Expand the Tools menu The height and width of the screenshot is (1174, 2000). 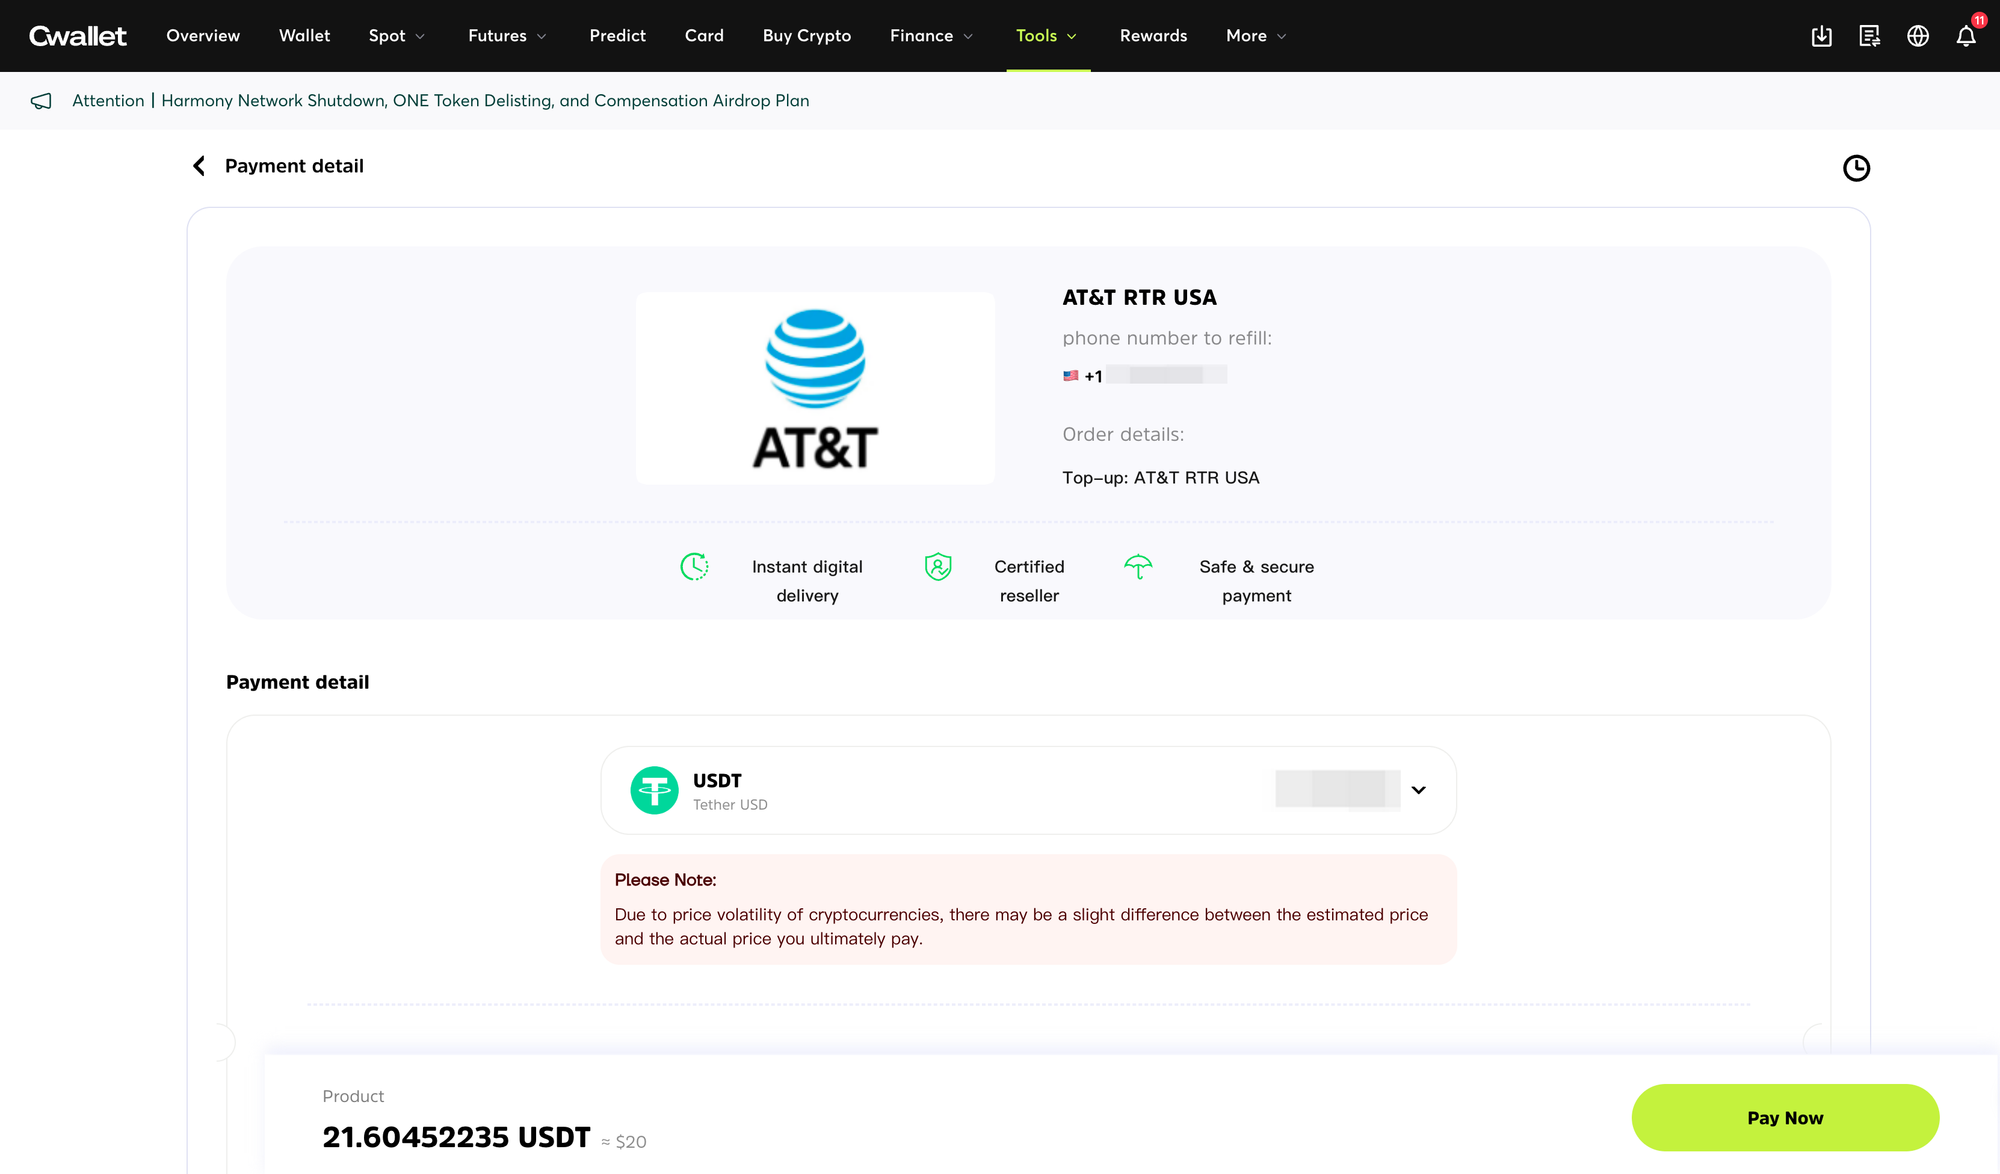(1047, 36)
